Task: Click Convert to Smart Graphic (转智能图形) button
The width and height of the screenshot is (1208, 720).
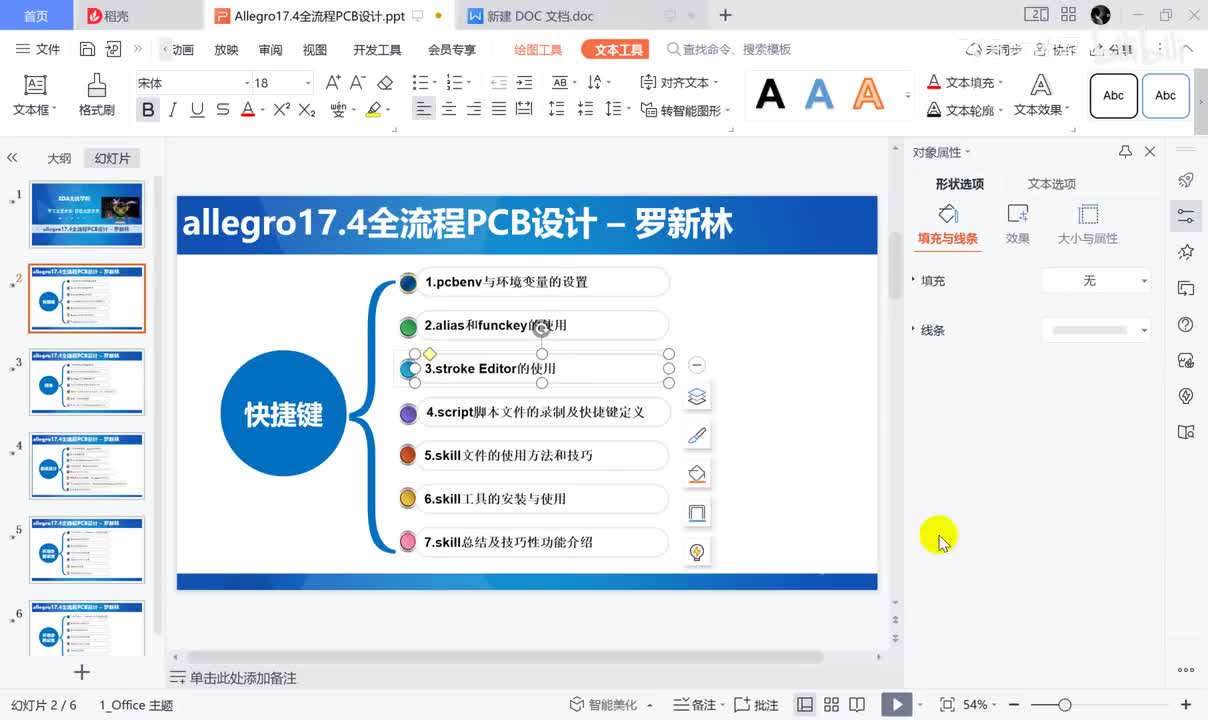Action: (686, 110)
